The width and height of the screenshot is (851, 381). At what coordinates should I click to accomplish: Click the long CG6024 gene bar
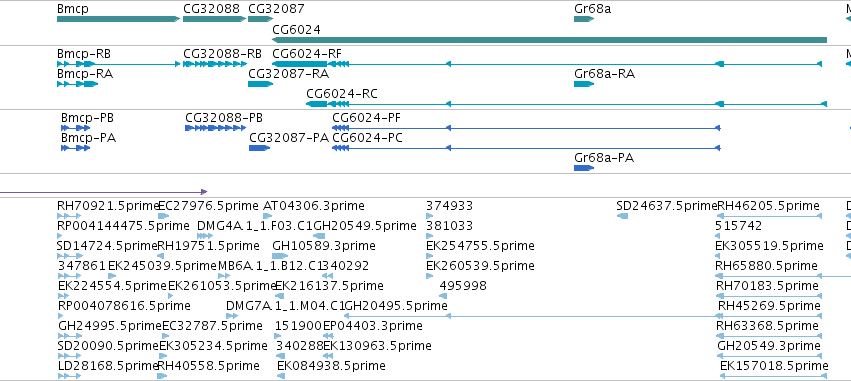[x=549, y=40]
